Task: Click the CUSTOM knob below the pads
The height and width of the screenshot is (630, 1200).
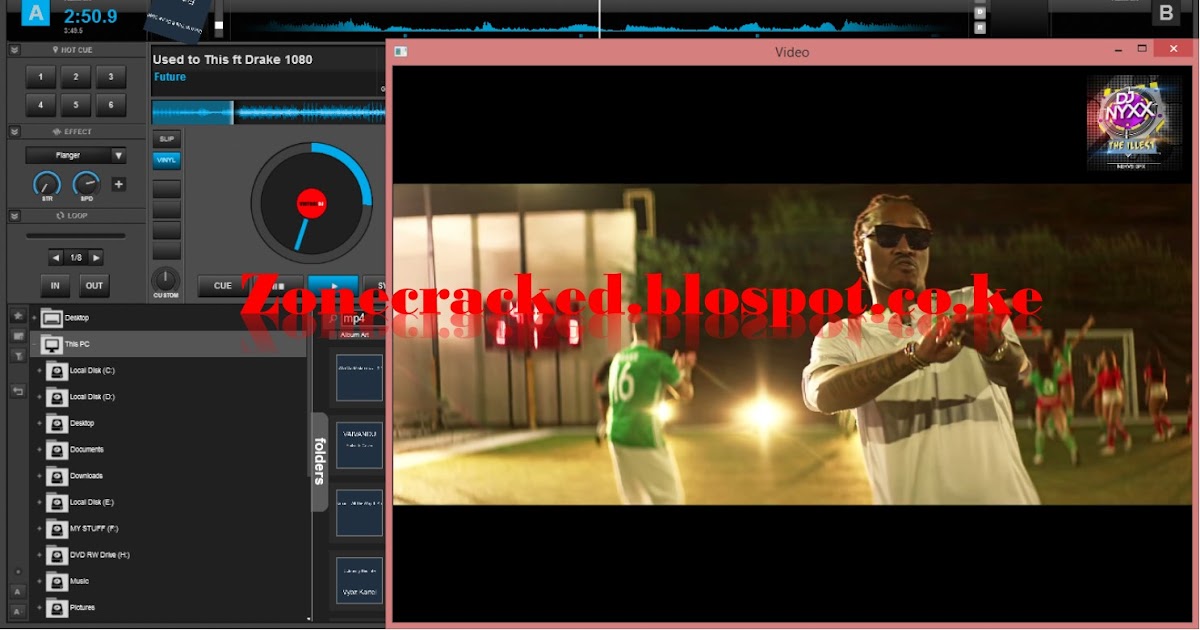Action: (165, 279)
